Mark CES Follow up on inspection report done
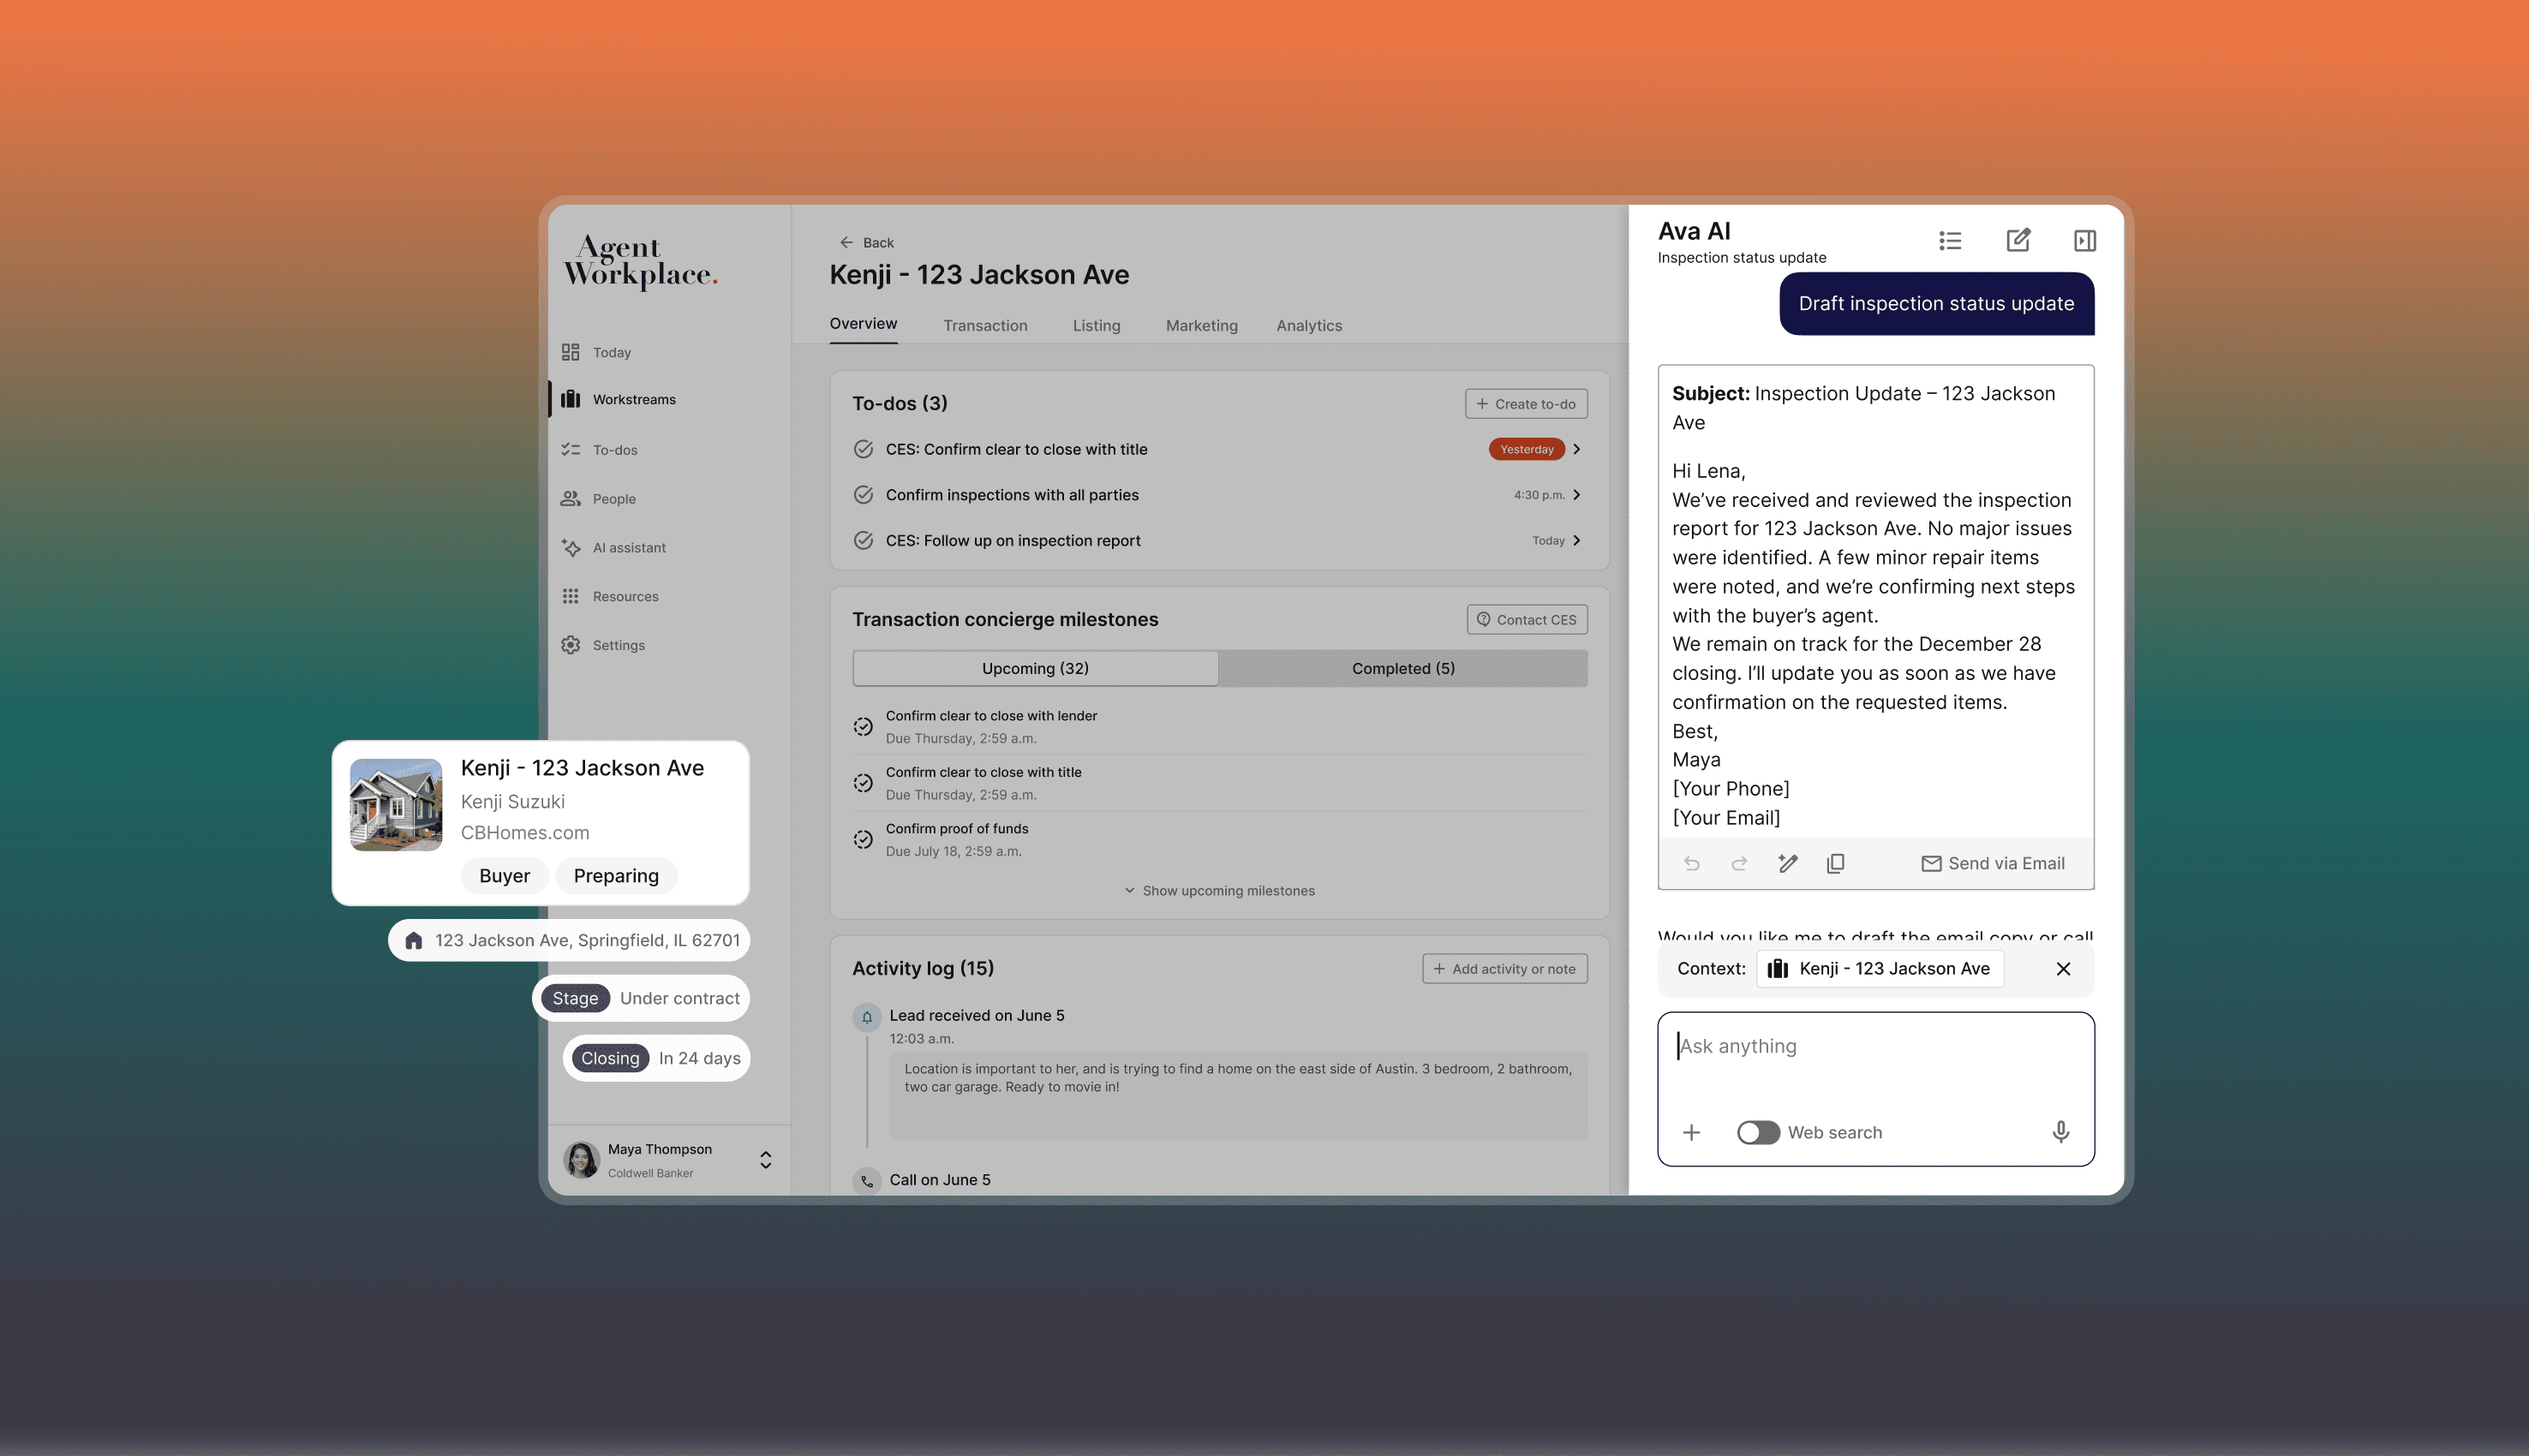The width and height of the screenshot is (2529, 1456). [863, 541]
